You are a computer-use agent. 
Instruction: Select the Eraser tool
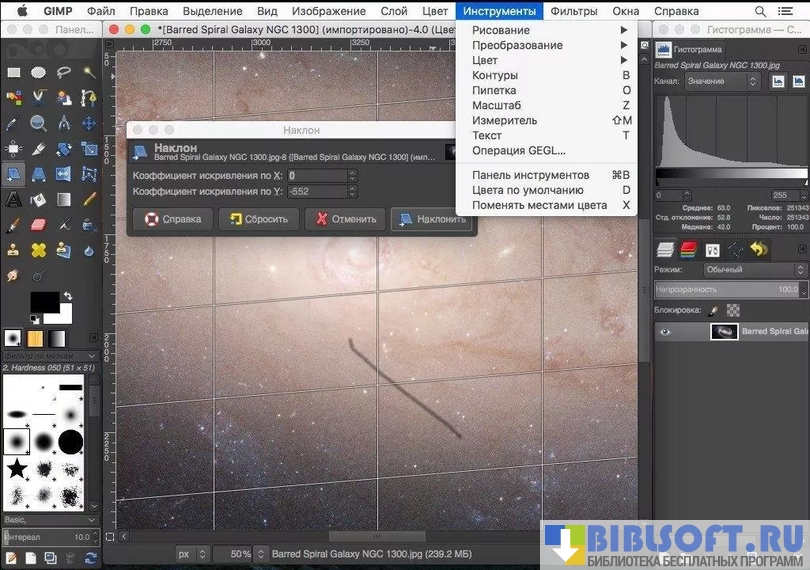(x=38, y=225)
